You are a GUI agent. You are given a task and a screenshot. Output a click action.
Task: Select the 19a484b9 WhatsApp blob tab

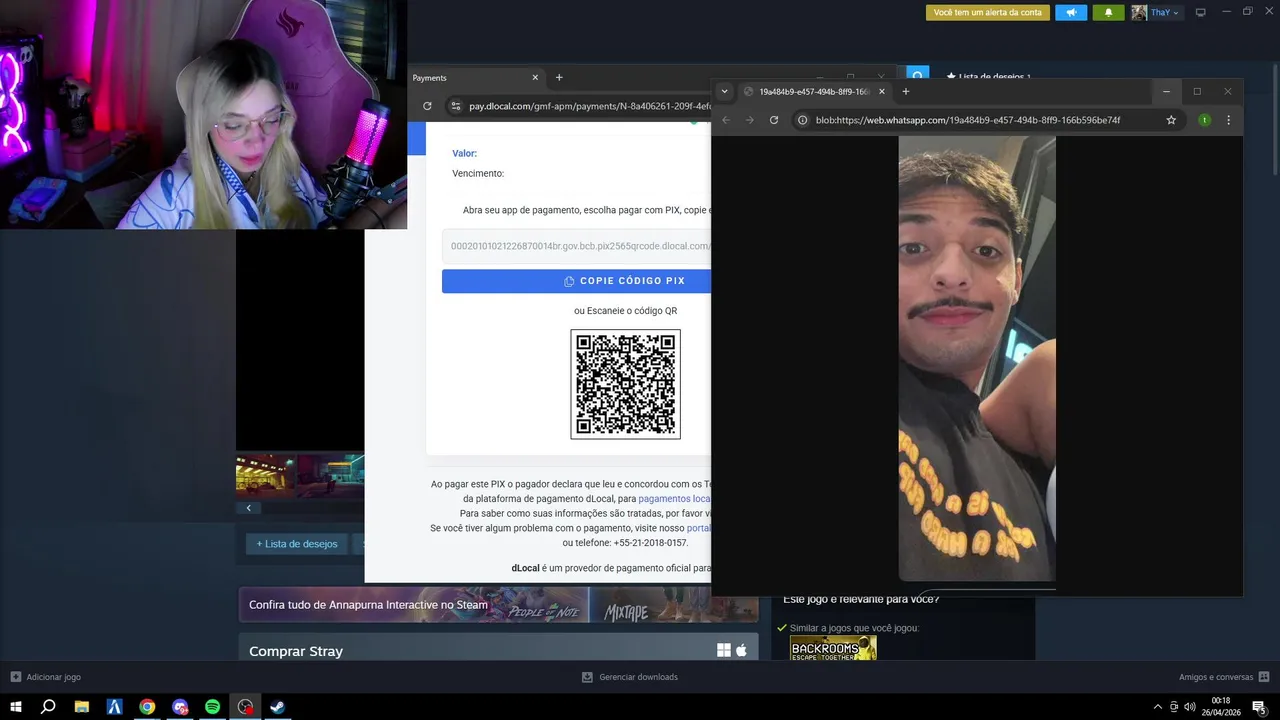point(814,91)
